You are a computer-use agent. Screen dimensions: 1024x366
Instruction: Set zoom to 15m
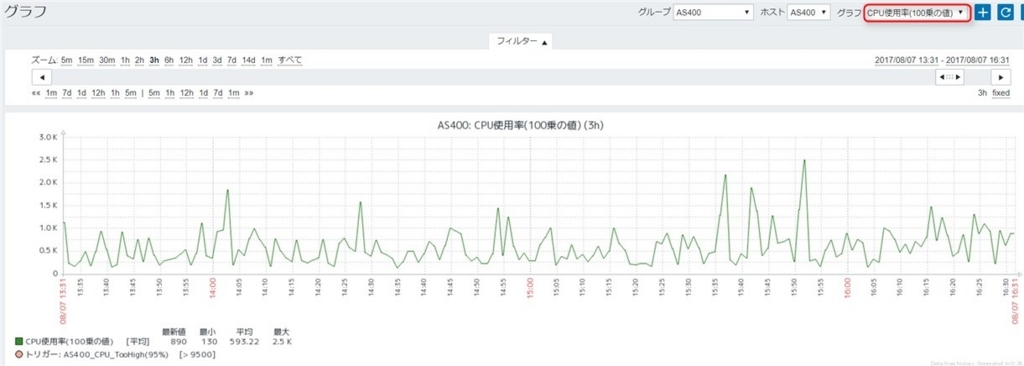[x=86, y=60]
